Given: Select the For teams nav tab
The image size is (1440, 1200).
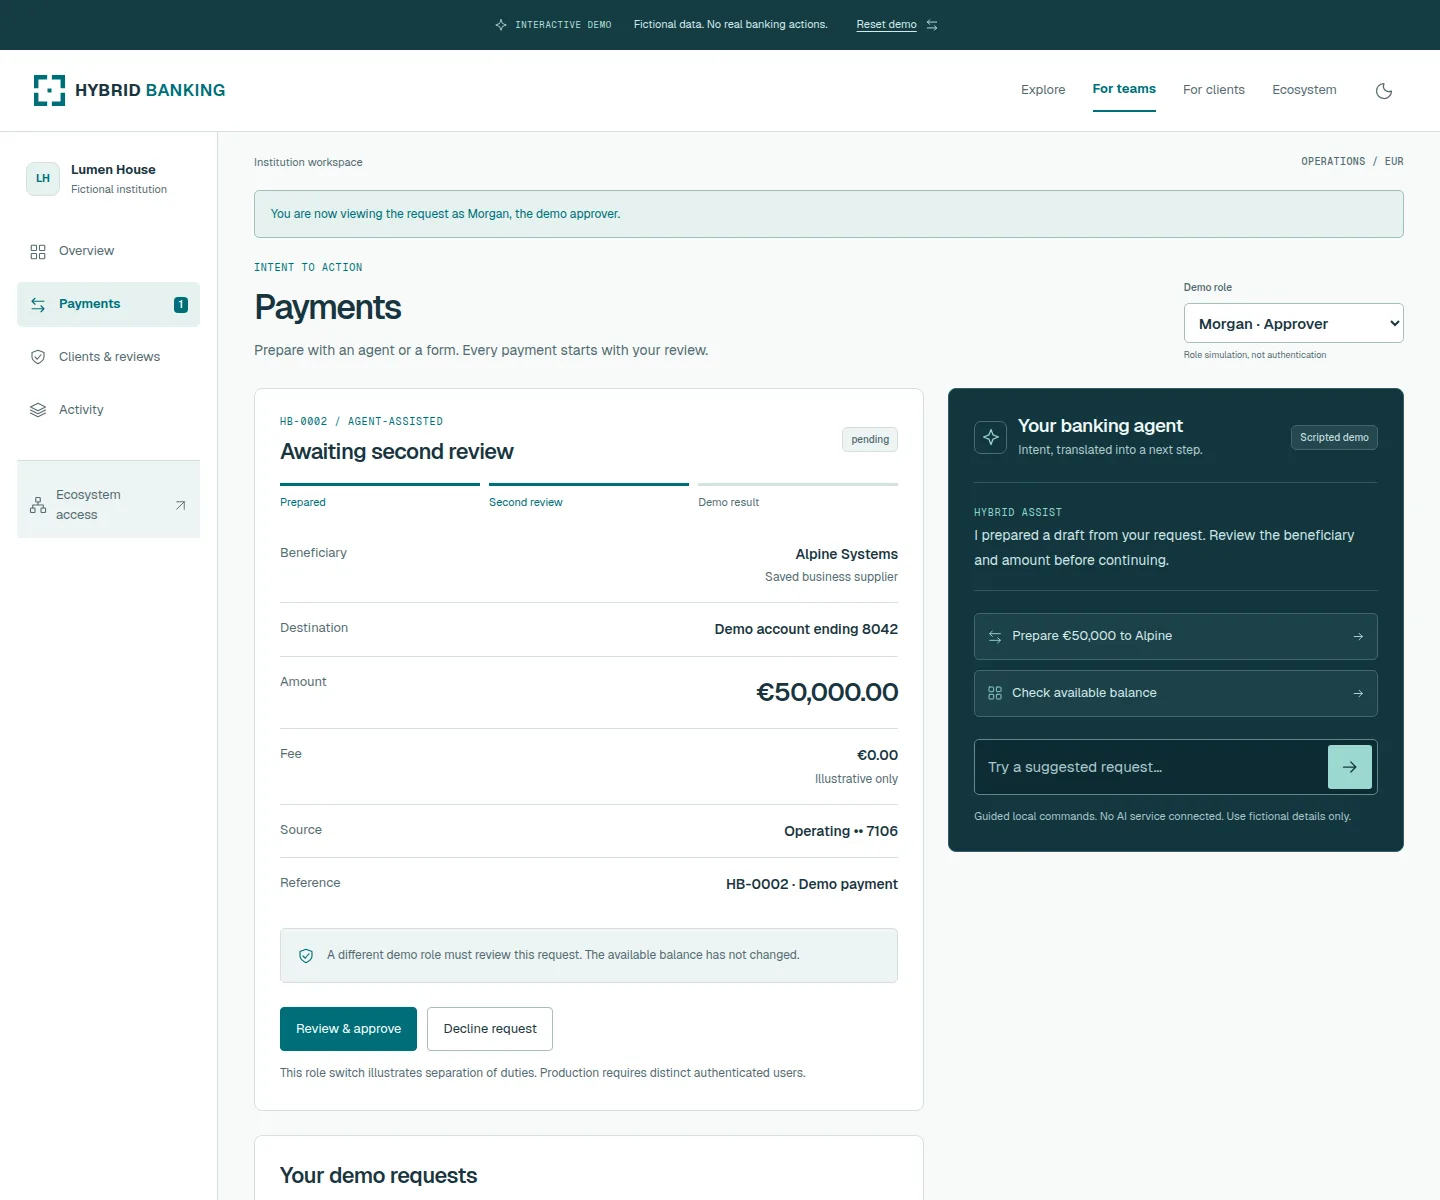Looking at the screenshot, I should pyautogui.click(x=1124, y=89).
